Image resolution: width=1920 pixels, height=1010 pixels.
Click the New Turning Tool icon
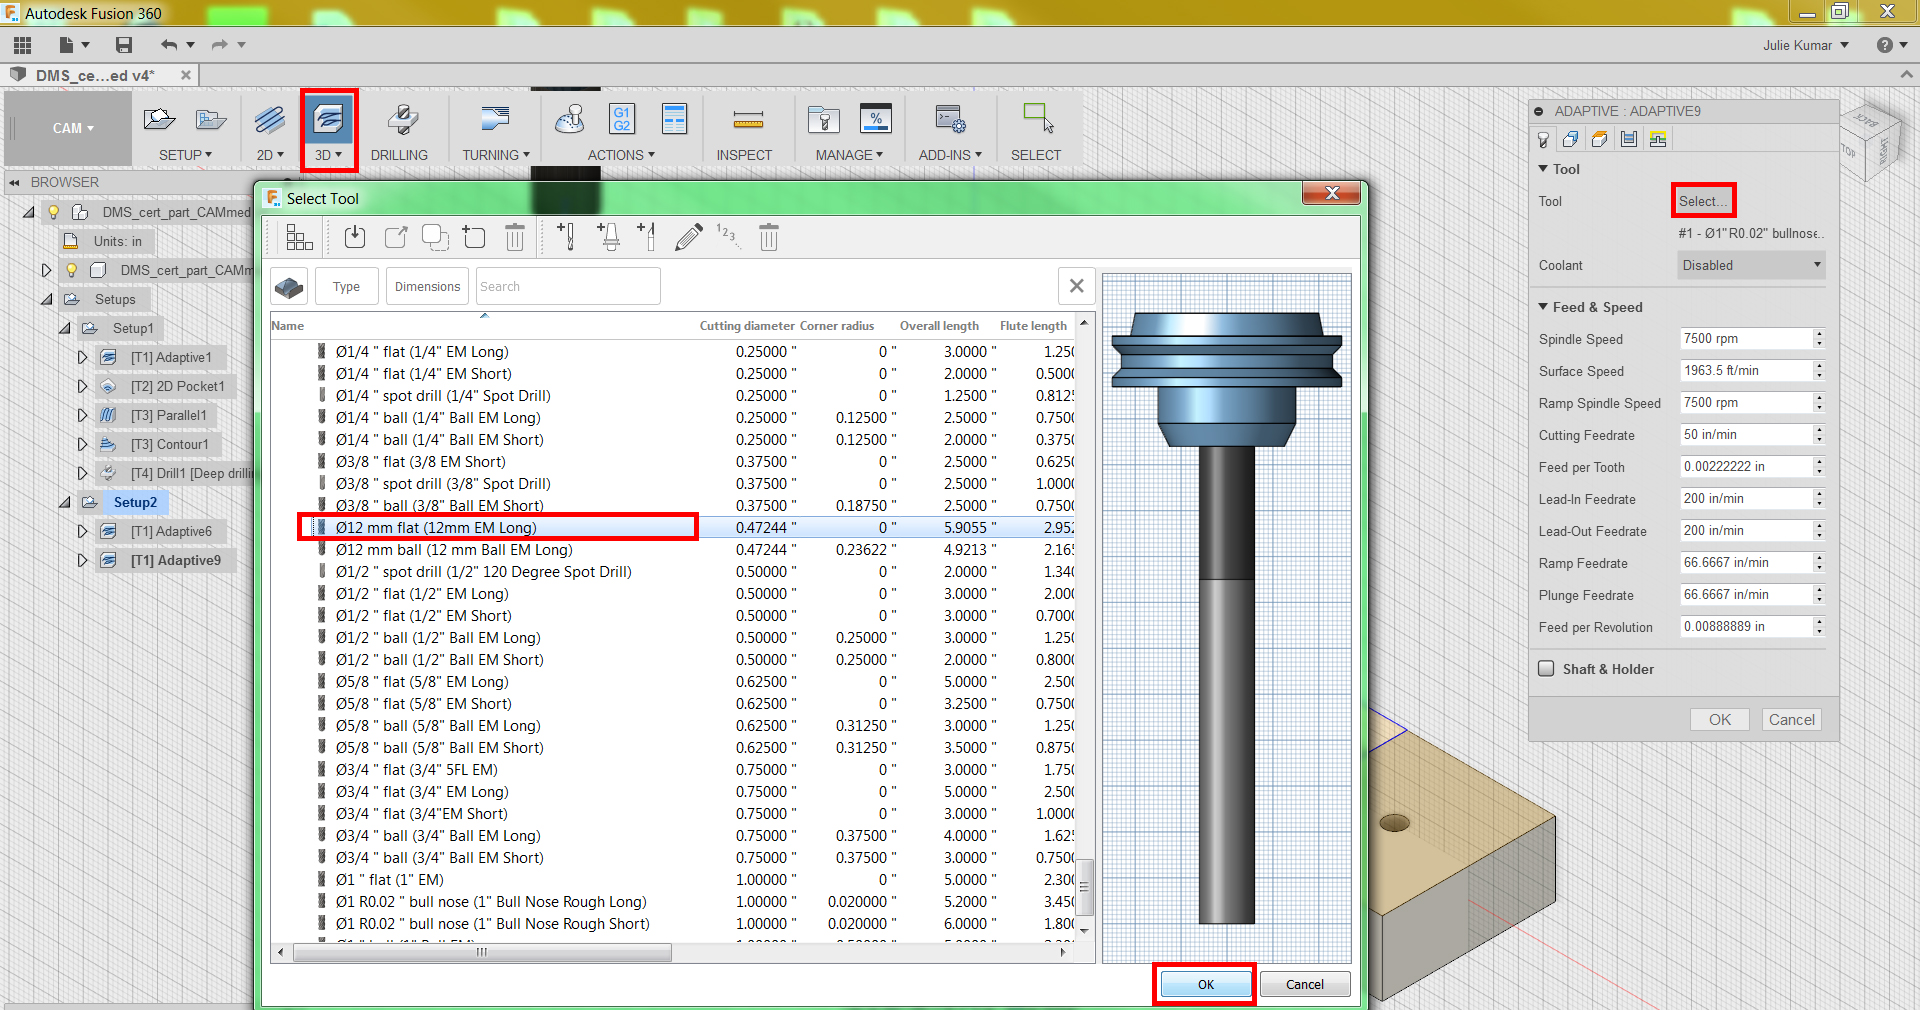coord(647,237)
